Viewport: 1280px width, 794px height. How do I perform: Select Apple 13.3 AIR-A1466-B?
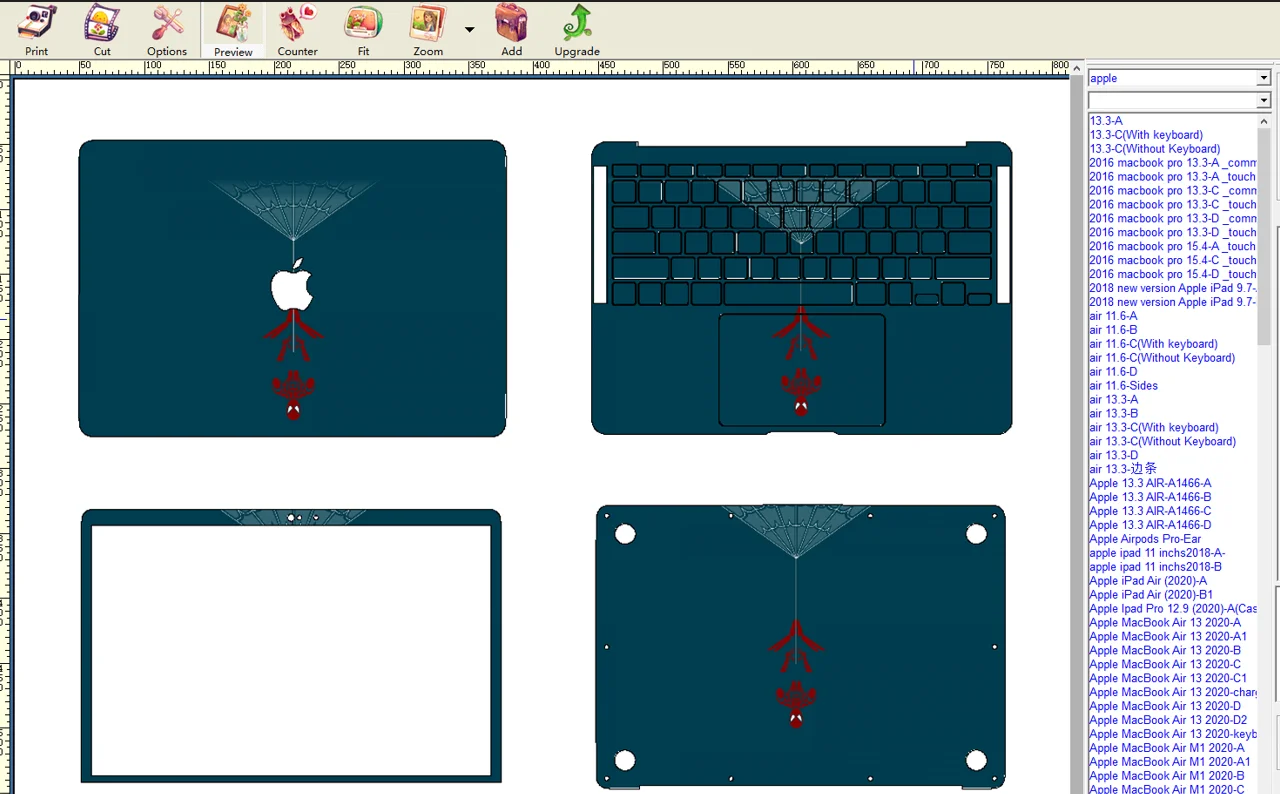coord(1150,497)
